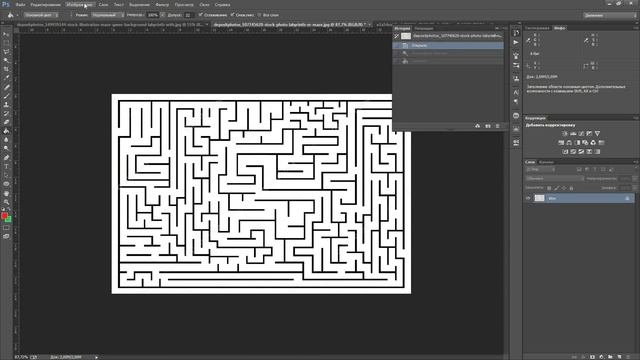Viewport: 640px width, 360px height.
Task: Open blending Mode dropdown in options bar
Action: [107, 15]
